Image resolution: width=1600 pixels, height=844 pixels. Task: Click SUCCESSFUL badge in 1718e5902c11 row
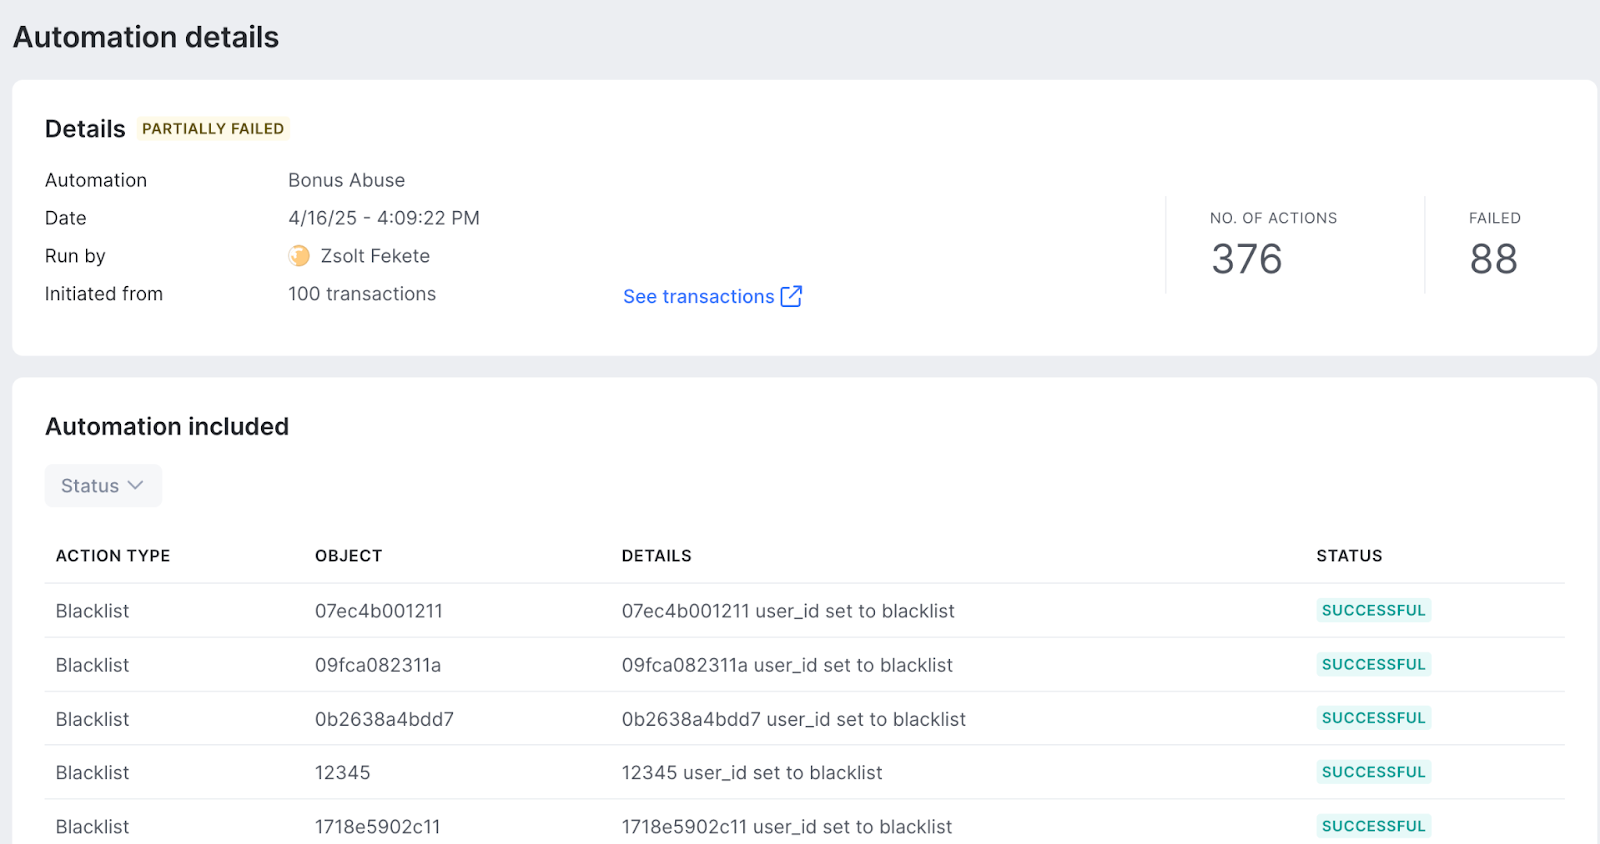click(1374, 826)
